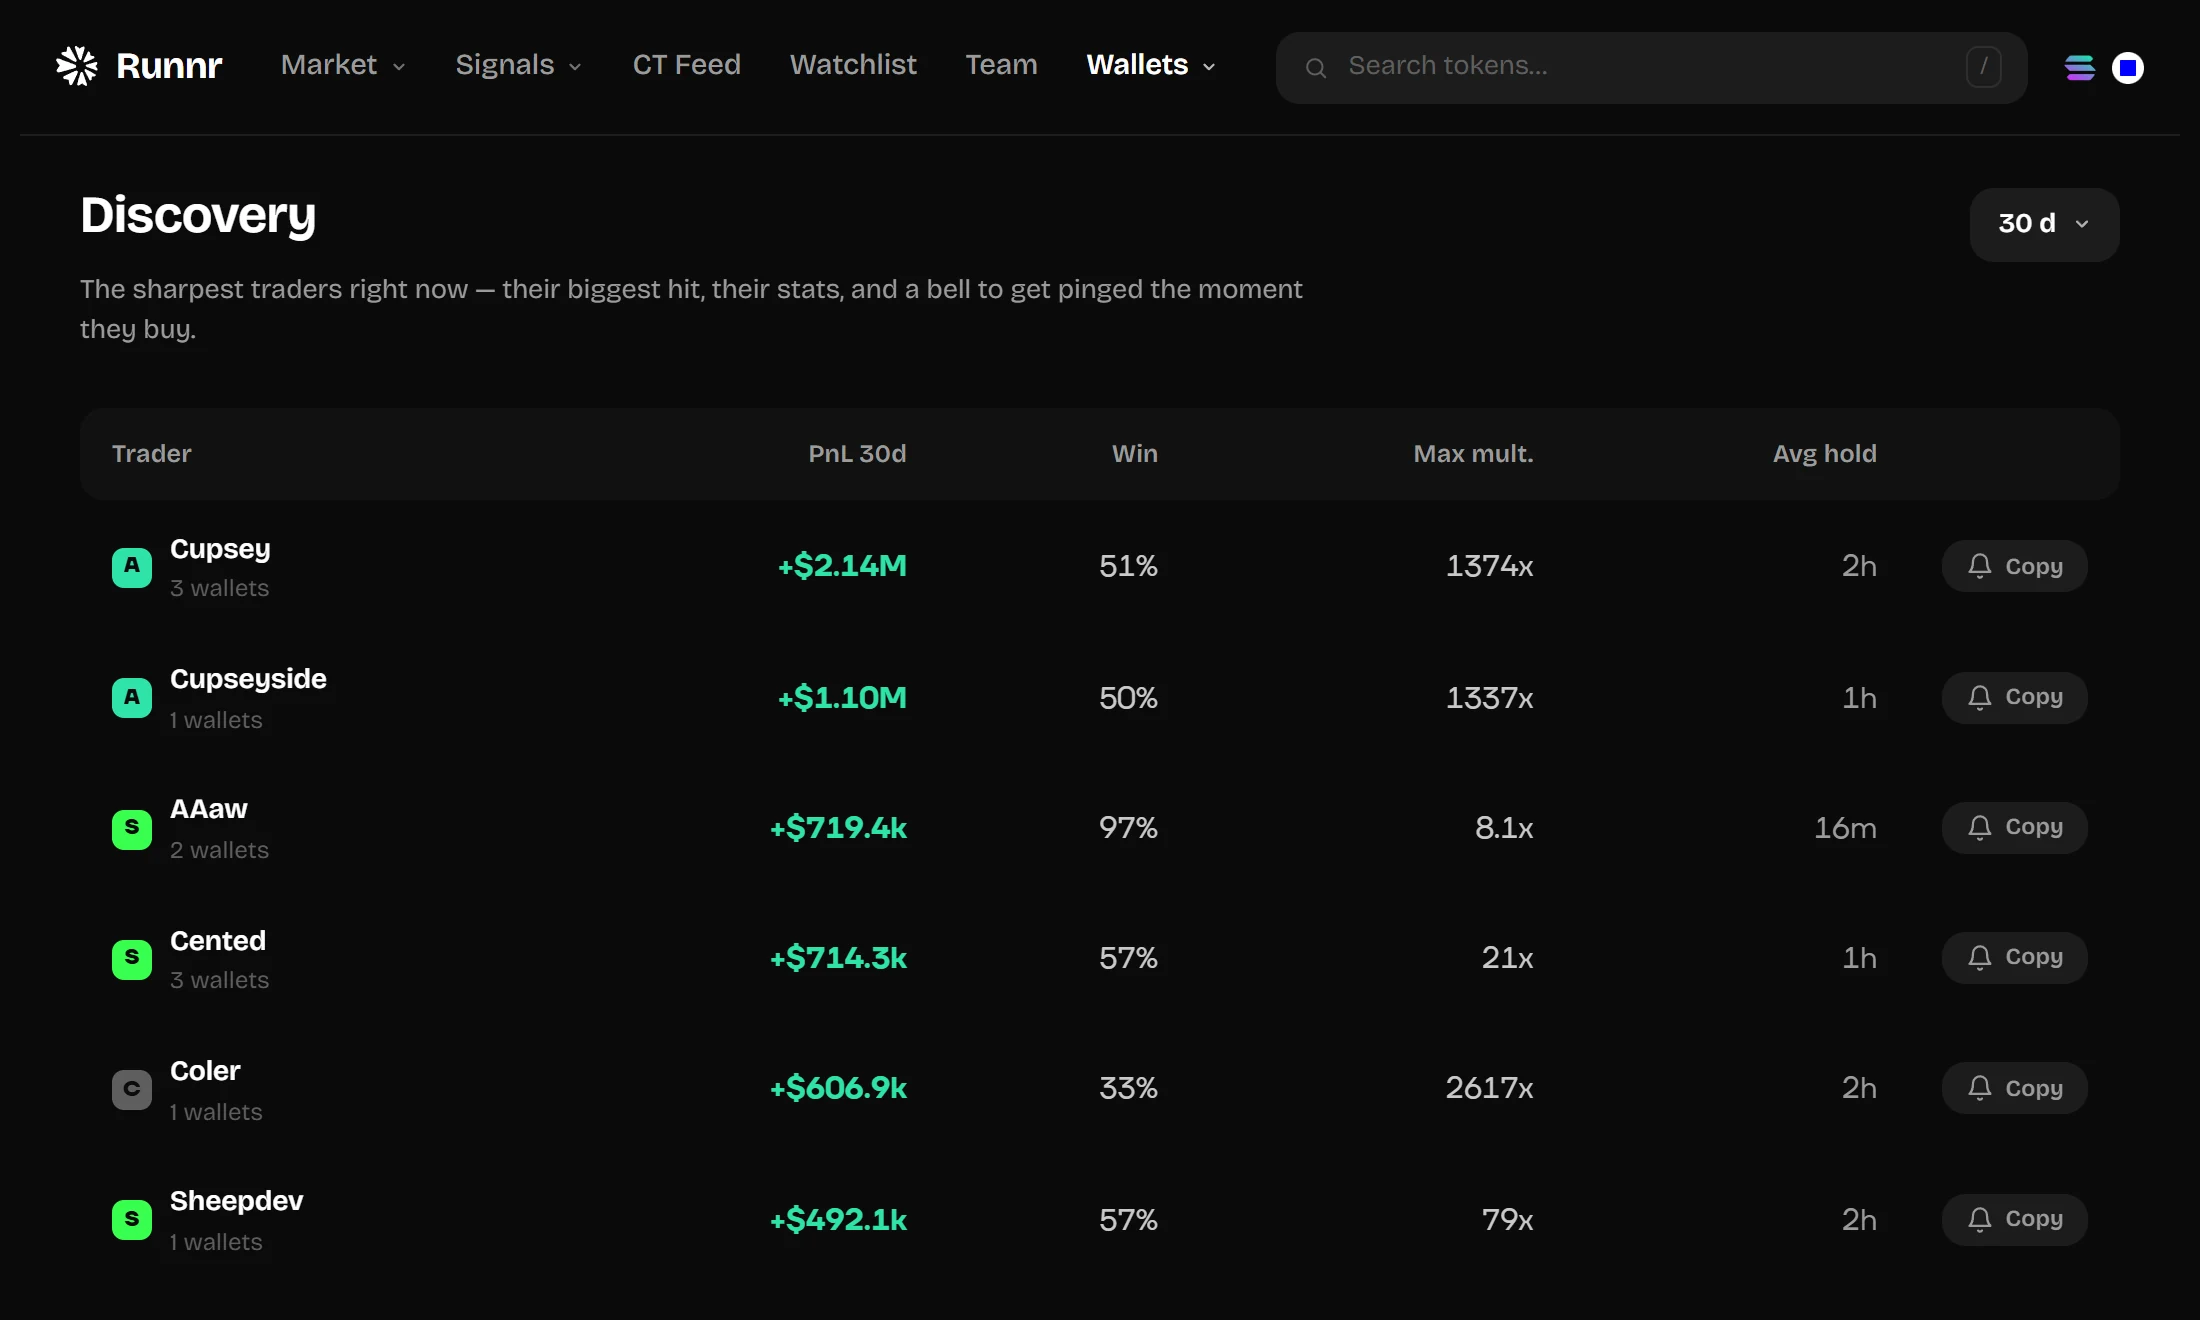
Task: Click the Runnr logo icon
Action: pyautogui.click(x=77, y=66)
